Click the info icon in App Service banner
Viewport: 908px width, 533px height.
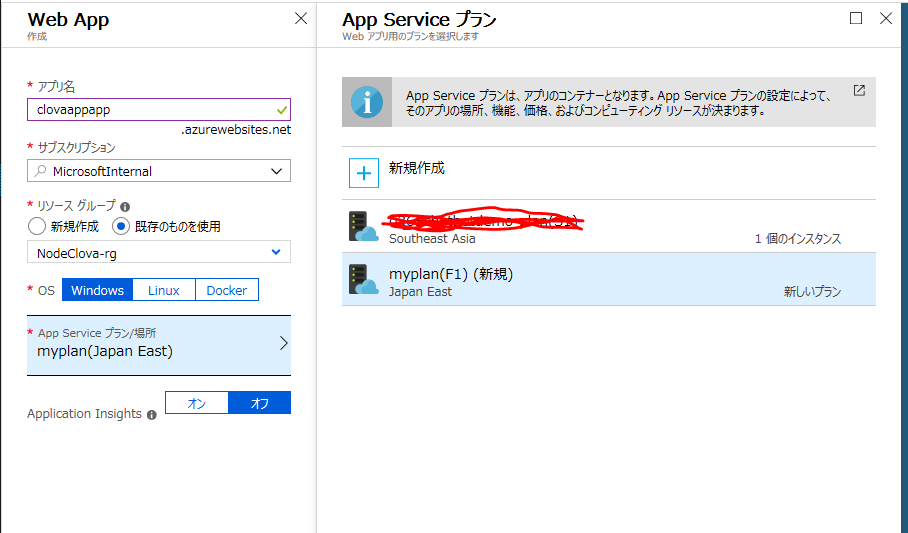pyautogui.click(x=367, y=102)
